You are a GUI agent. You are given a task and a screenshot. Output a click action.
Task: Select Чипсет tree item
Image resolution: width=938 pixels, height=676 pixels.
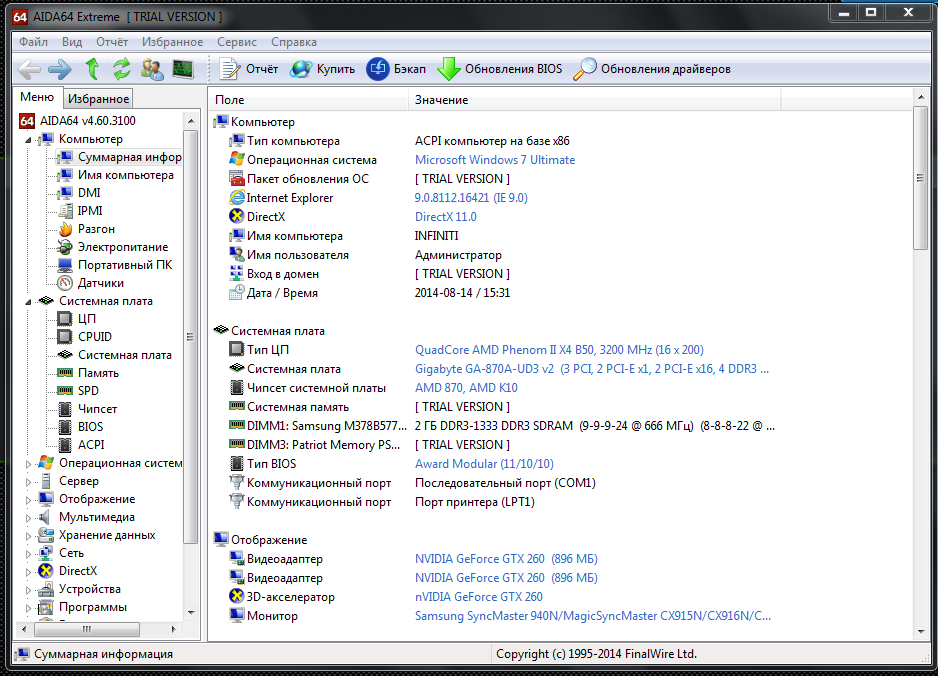click(87, 409)
